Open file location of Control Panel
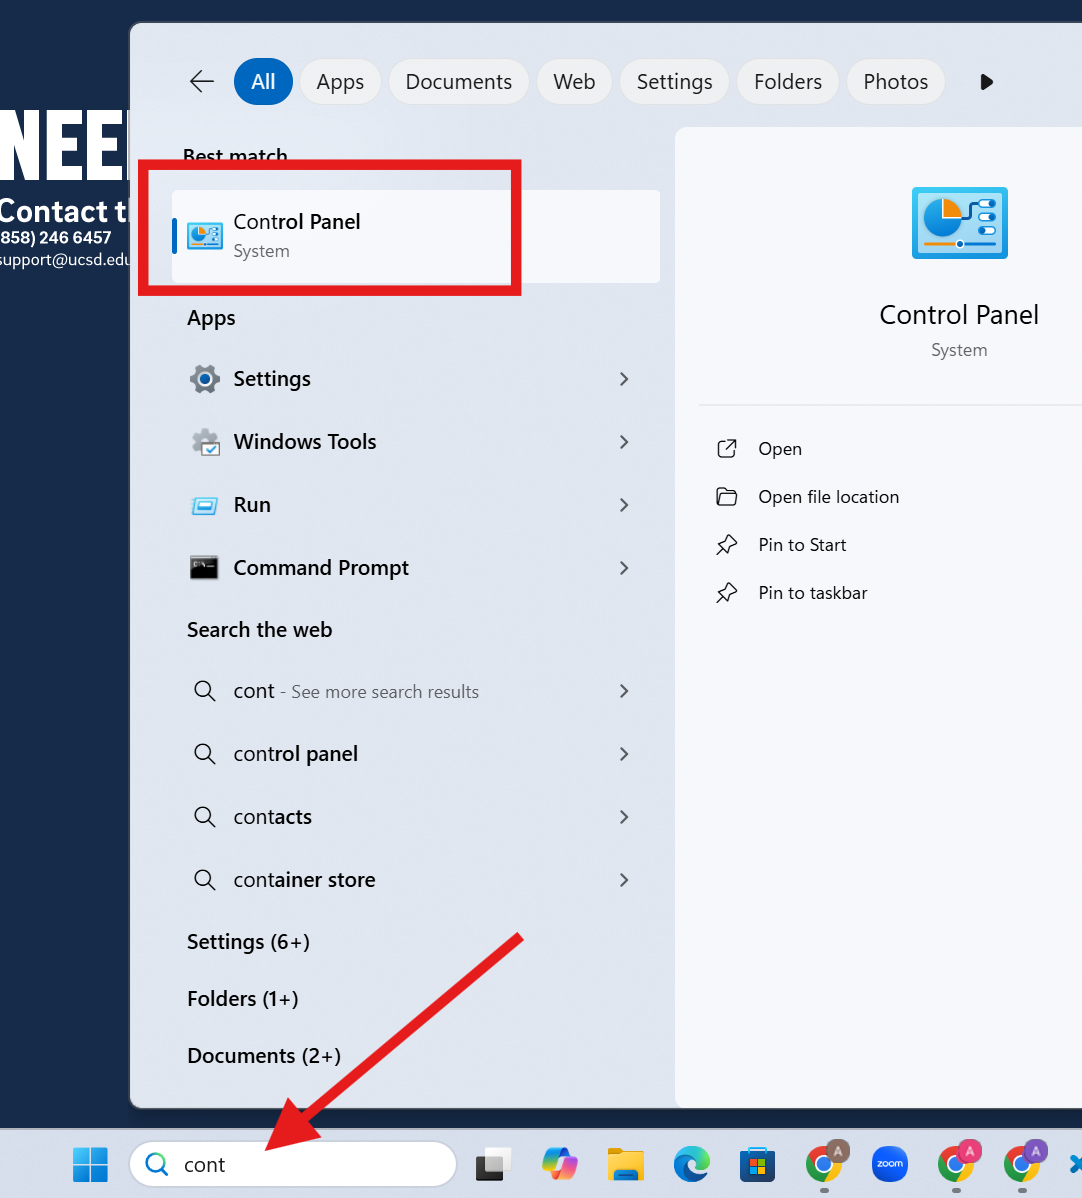 pyautogui.click(x=827, y=496)
